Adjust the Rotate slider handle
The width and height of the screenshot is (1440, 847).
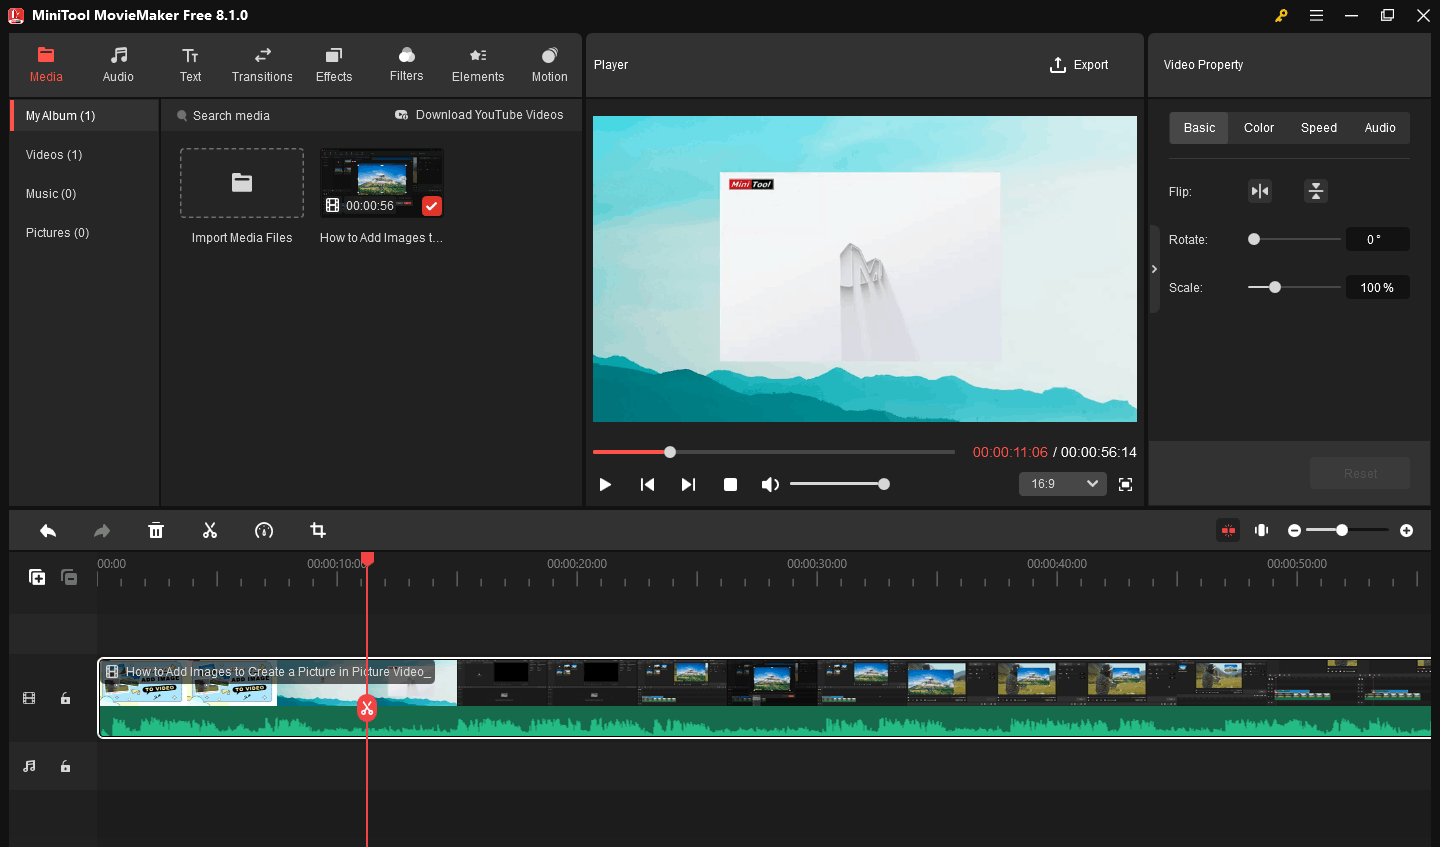tap(1254, 239)
